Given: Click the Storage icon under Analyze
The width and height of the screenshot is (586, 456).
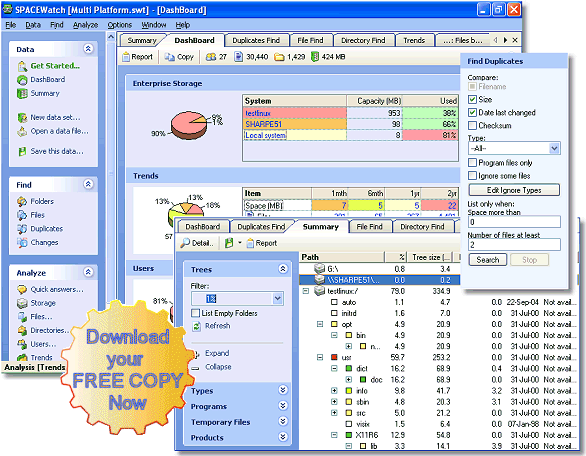Looking at the screenshot, I should click(22, 303).
